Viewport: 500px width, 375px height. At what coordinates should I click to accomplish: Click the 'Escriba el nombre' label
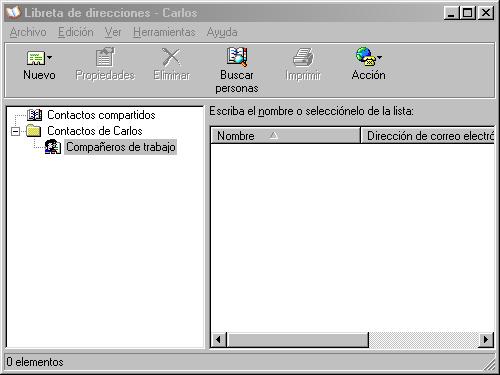pos(311,111)
